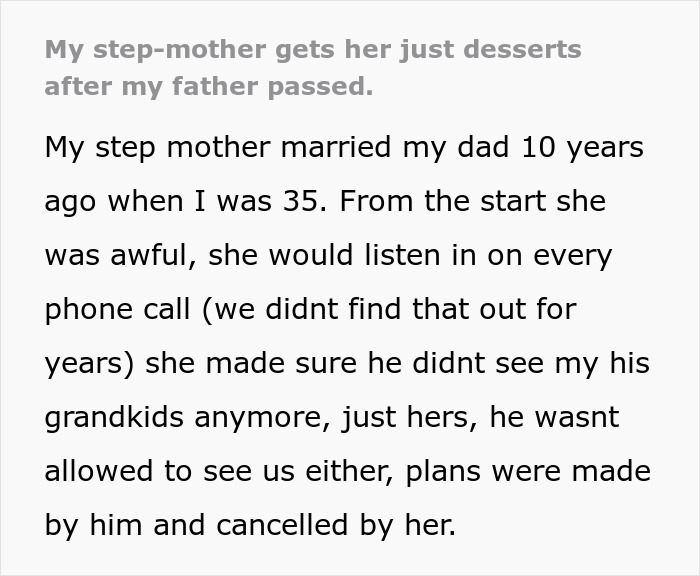Click the words 'he wasnt' ending the line
This screenshot has height=576, width=700.
click(556, 417)
